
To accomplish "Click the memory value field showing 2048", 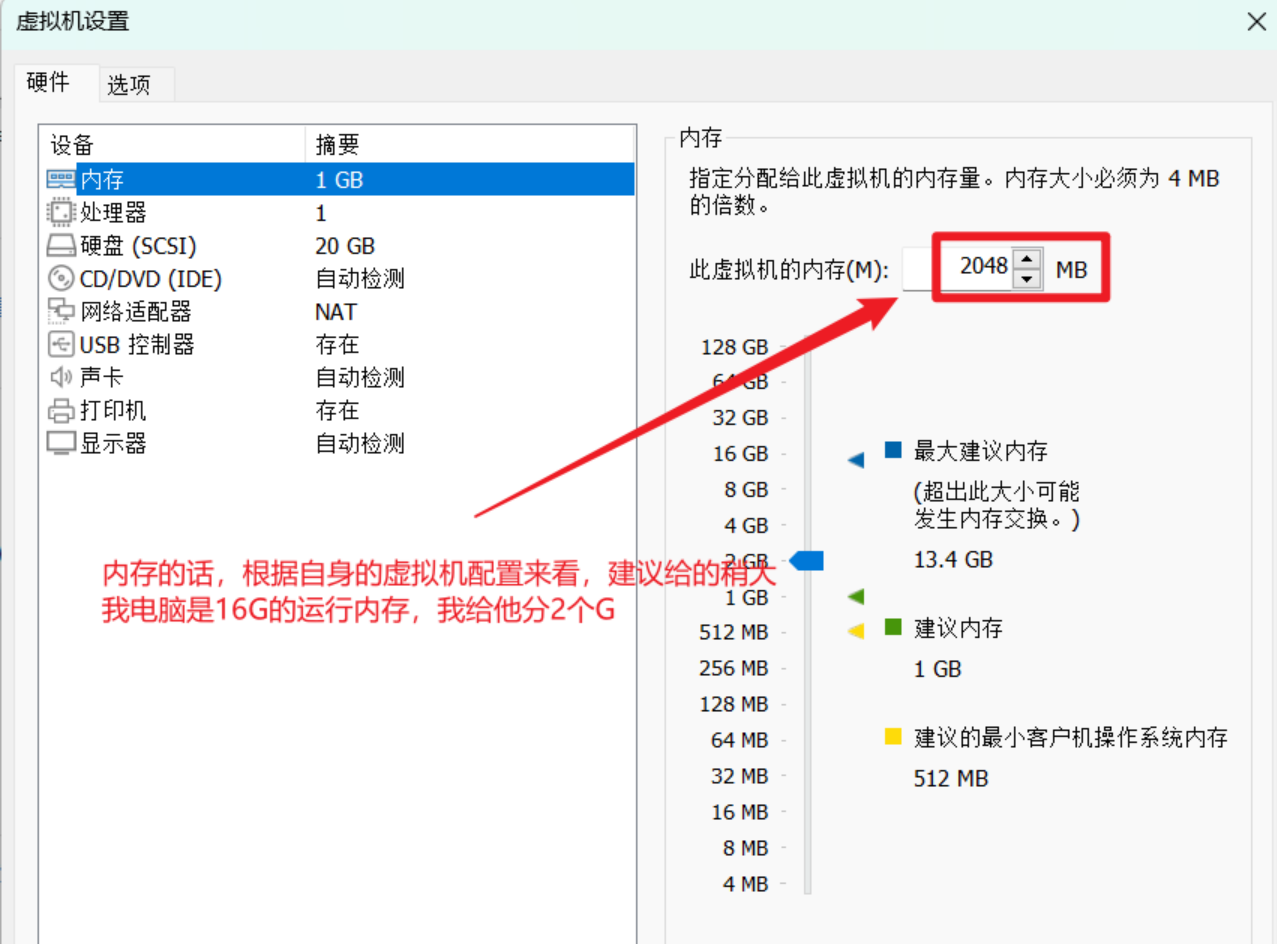I will pos(975,267).
